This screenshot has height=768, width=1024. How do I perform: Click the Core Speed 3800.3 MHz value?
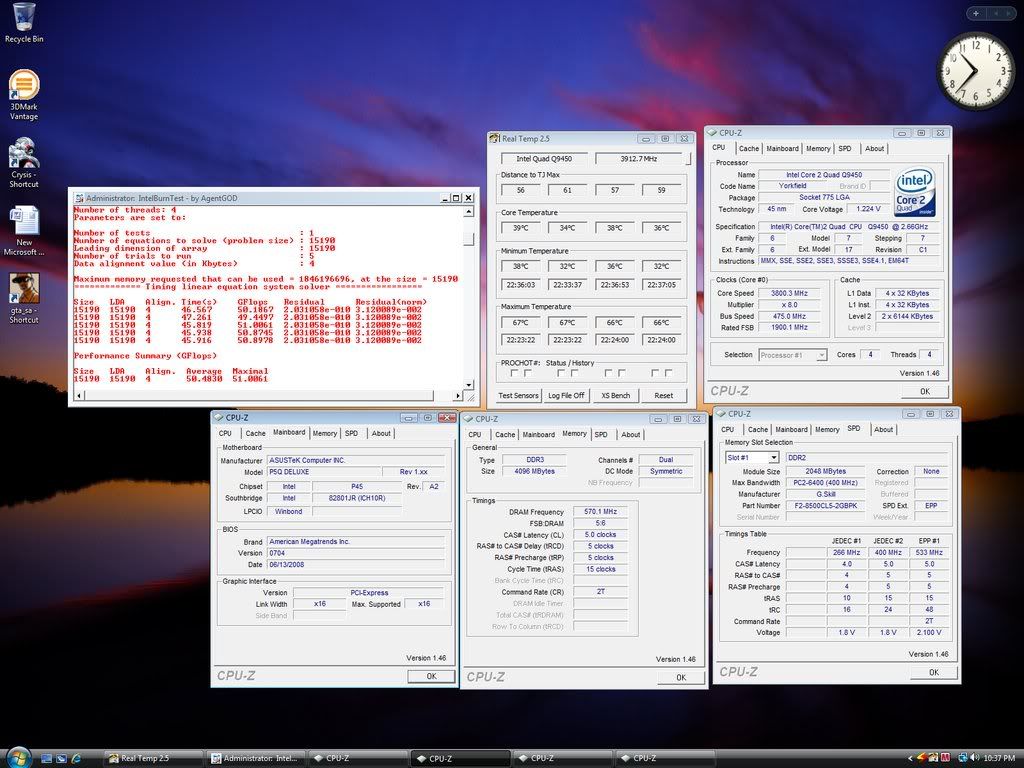(789, 293)
